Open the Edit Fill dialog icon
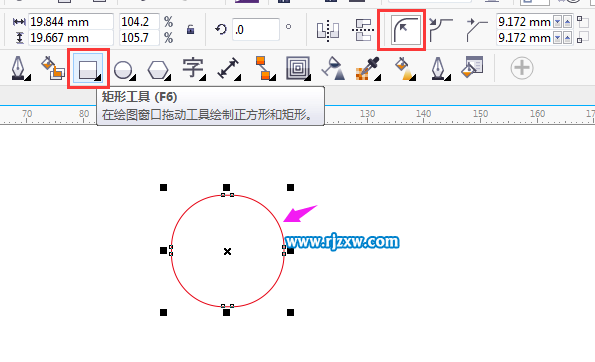 [472, 67]
